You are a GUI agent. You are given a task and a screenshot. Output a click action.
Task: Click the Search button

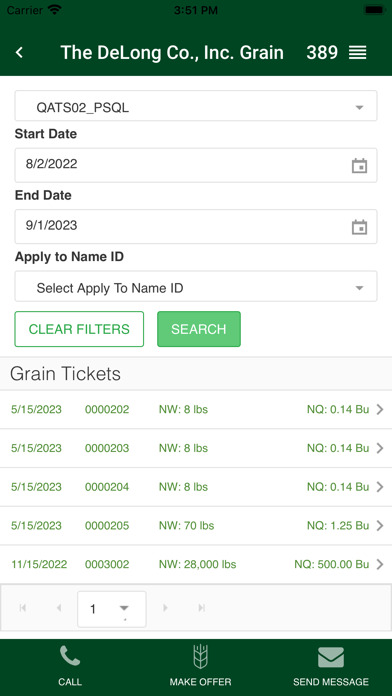[x=199, y=329]
